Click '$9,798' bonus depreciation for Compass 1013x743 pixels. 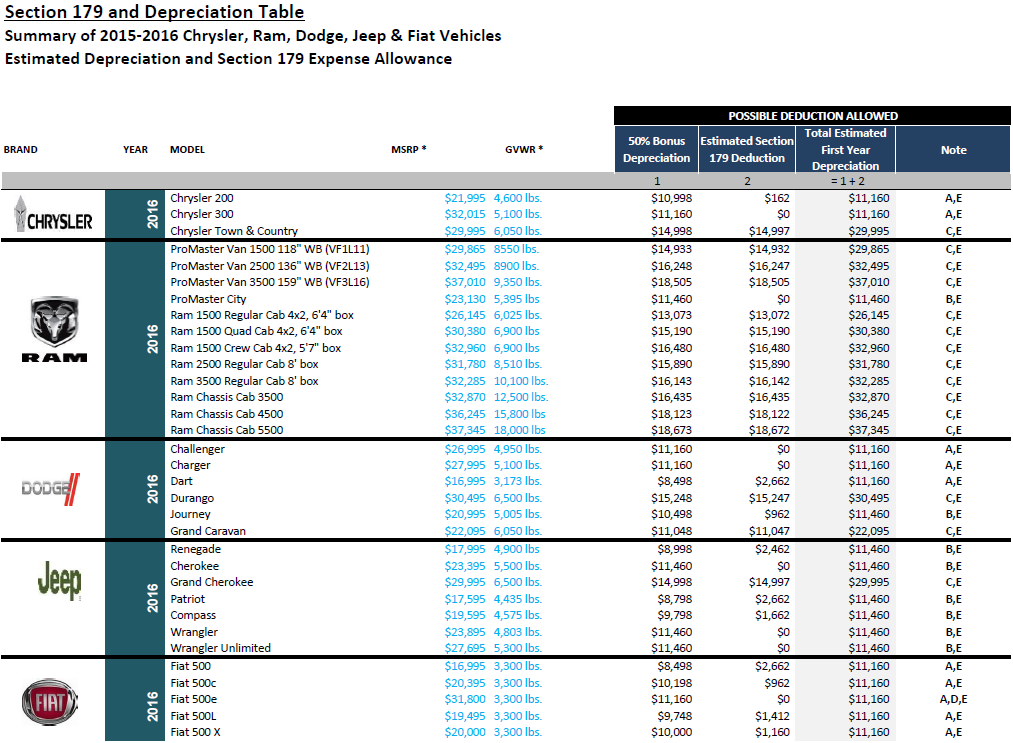pos(674,615)
